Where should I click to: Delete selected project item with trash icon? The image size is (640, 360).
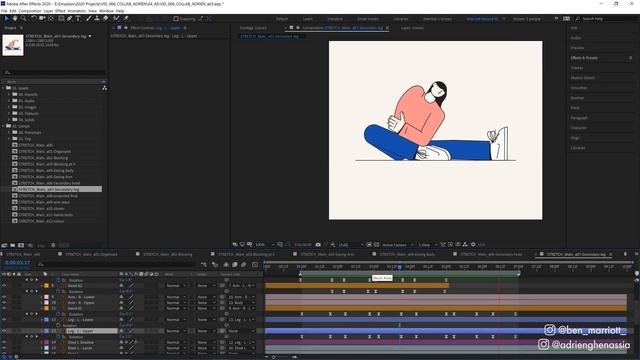pyautogui.click(x=53, y=245)
